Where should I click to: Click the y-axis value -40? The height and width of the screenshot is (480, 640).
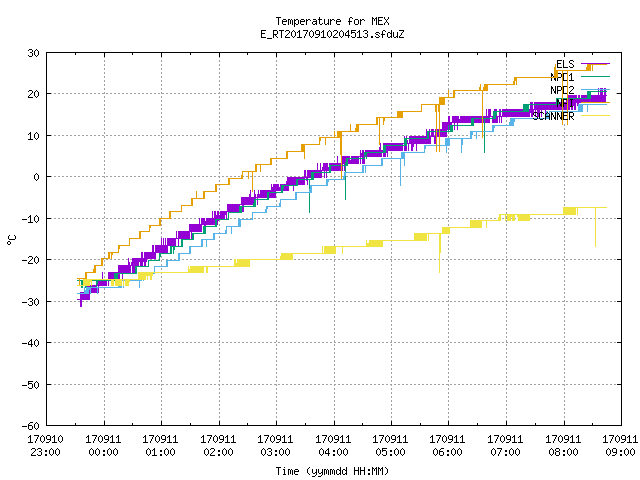point(31,343)
